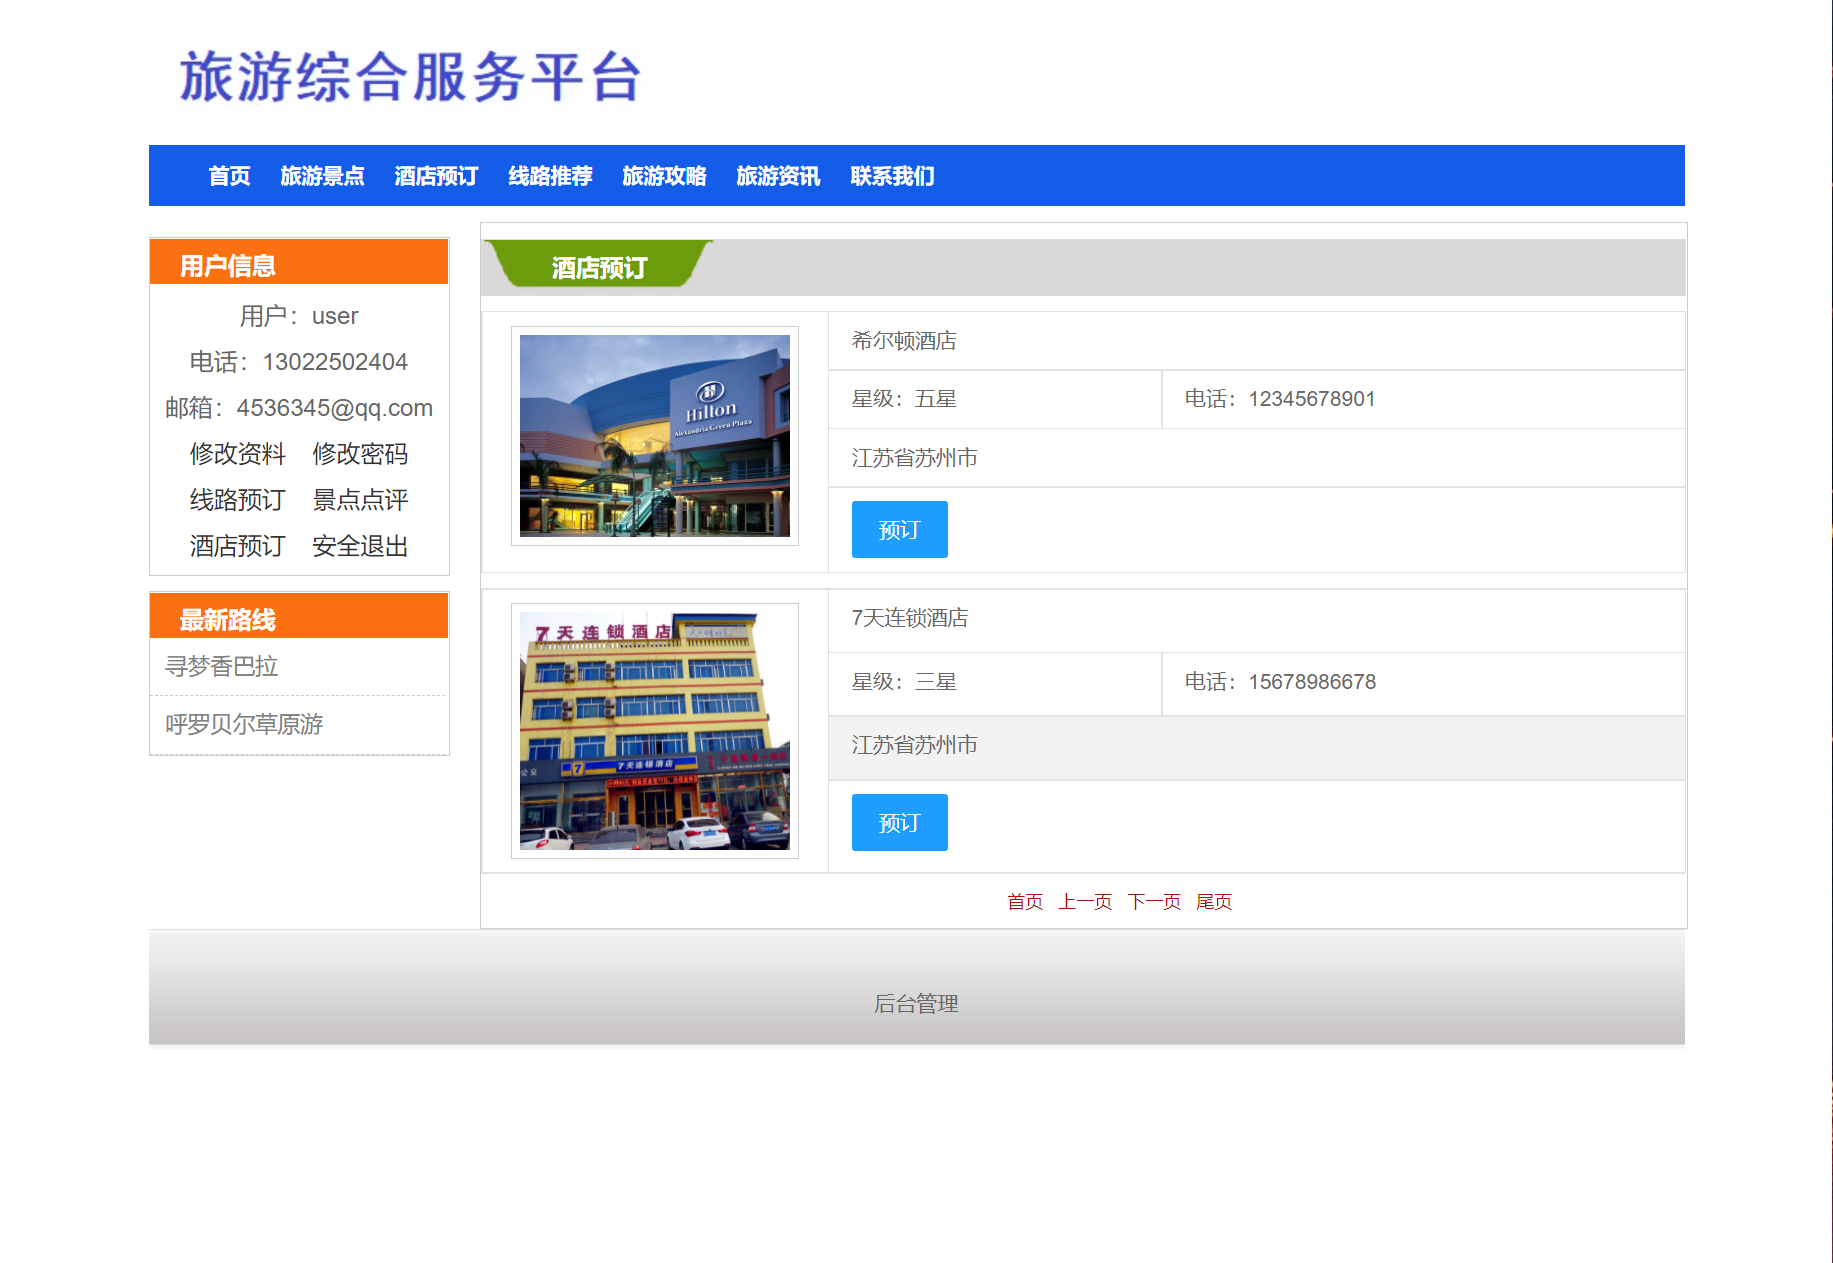The width and height of the screenshot is (1833, 1263).
Task: Return to 首页 via top navigation
Action: pos(229,175)
